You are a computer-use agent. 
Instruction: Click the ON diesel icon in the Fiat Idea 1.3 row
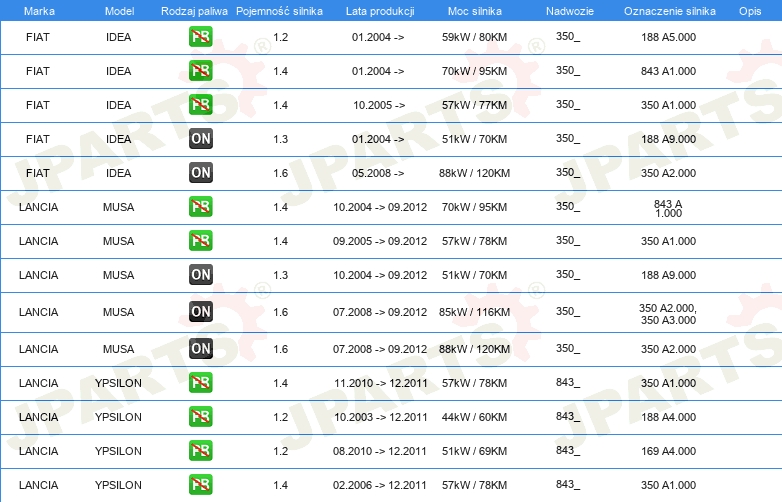[x=200, y=139]
